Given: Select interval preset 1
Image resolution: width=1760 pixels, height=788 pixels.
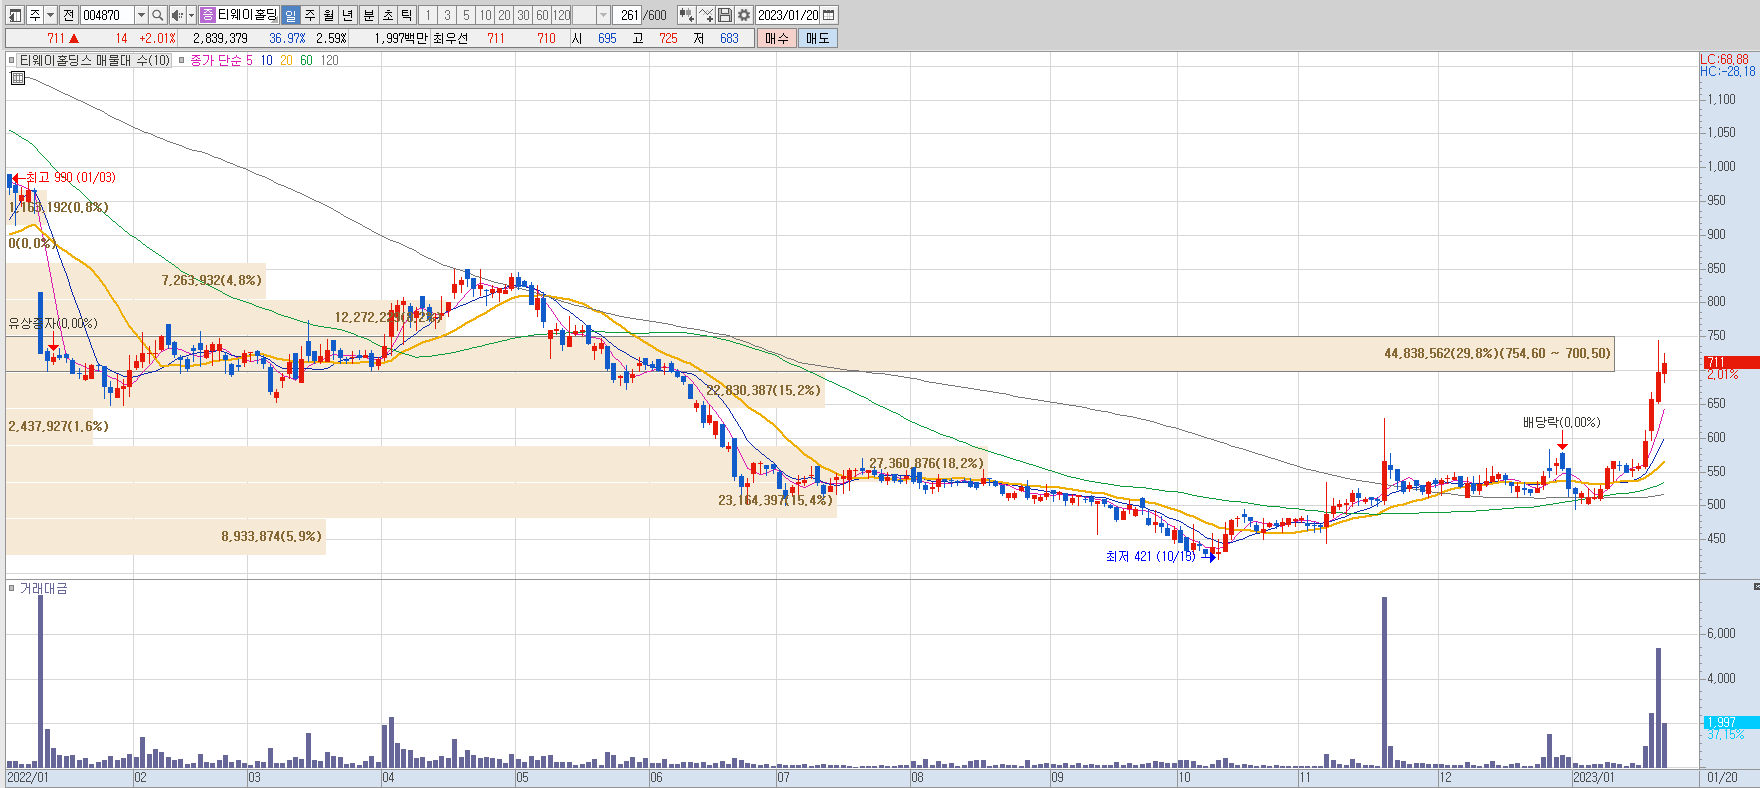Looking at the screenshot, I should pos(428,15).
